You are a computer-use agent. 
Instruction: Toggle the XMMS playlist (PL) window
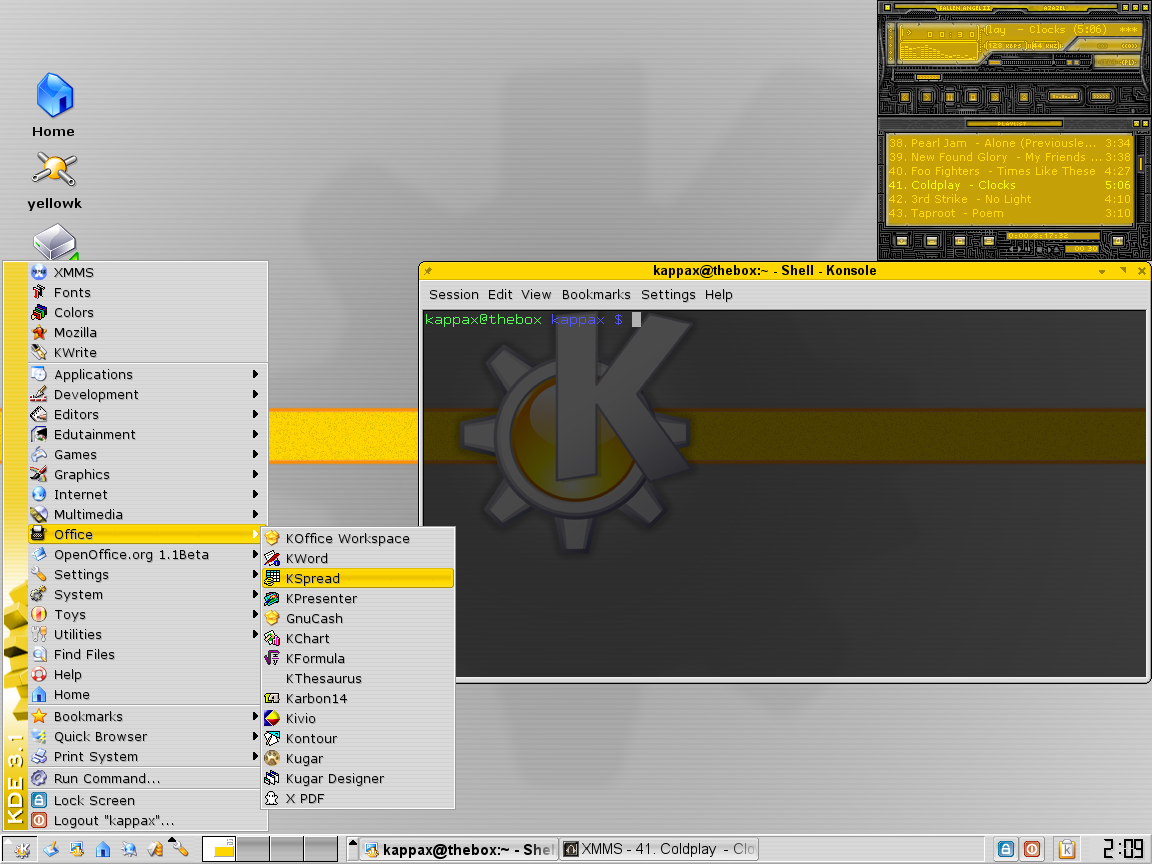1128,62
